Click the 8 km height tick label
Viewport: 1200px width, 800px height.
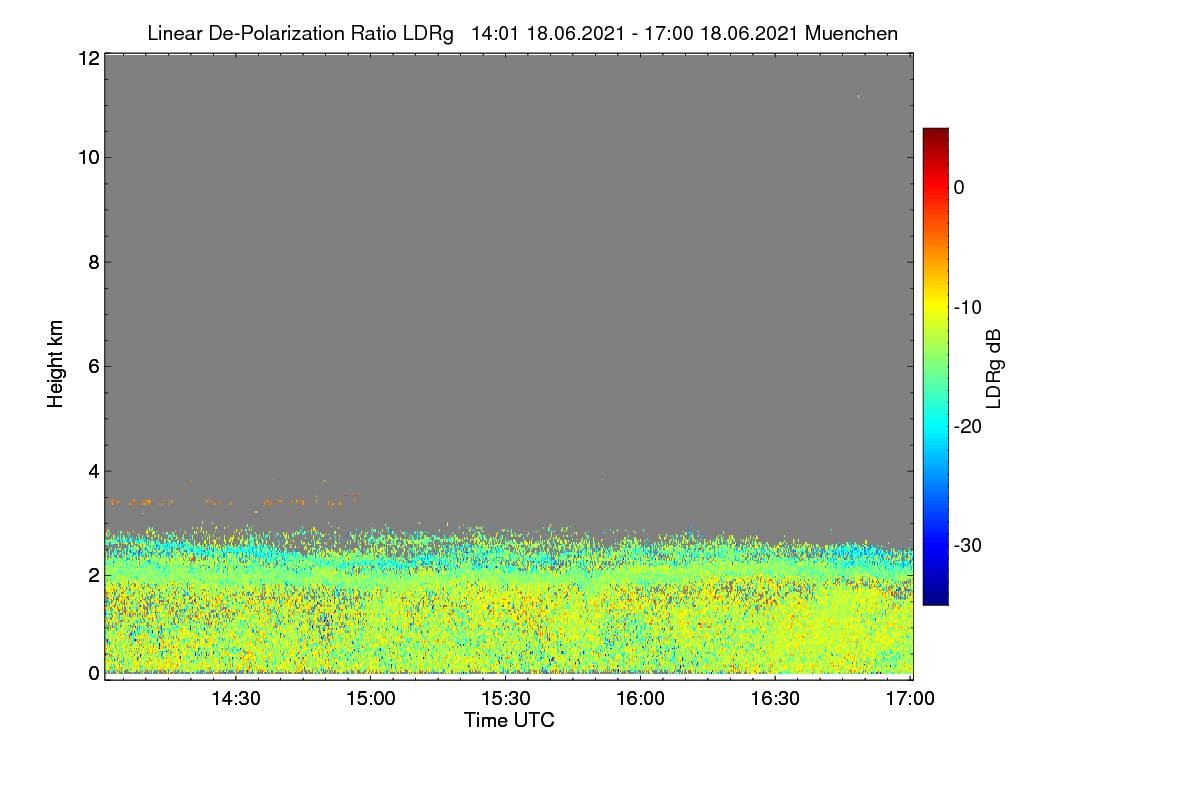point(93,262)
